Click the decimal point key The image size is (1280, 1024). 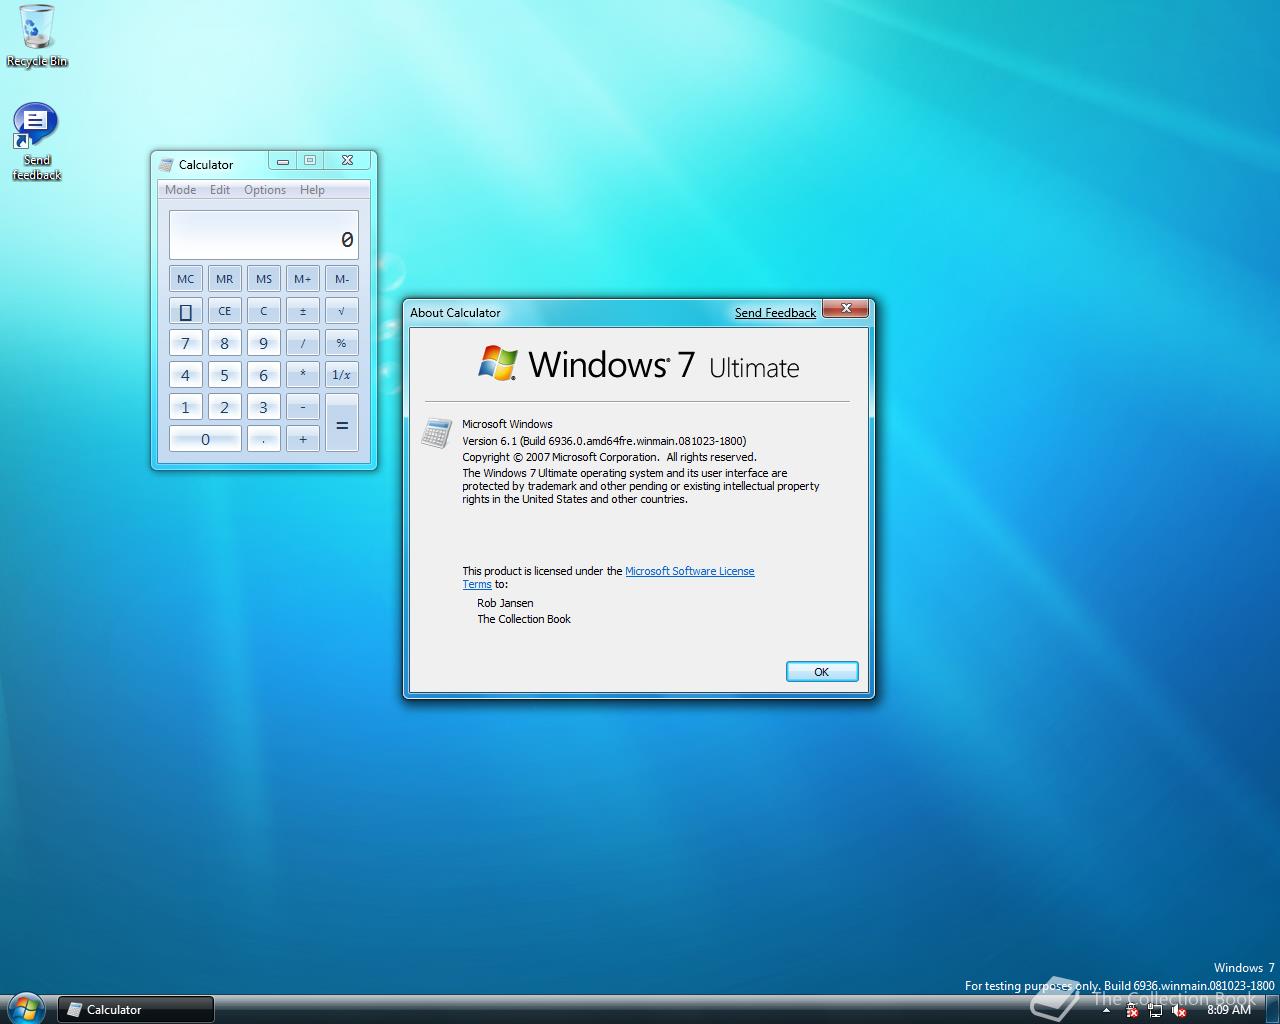coord(264,439)
